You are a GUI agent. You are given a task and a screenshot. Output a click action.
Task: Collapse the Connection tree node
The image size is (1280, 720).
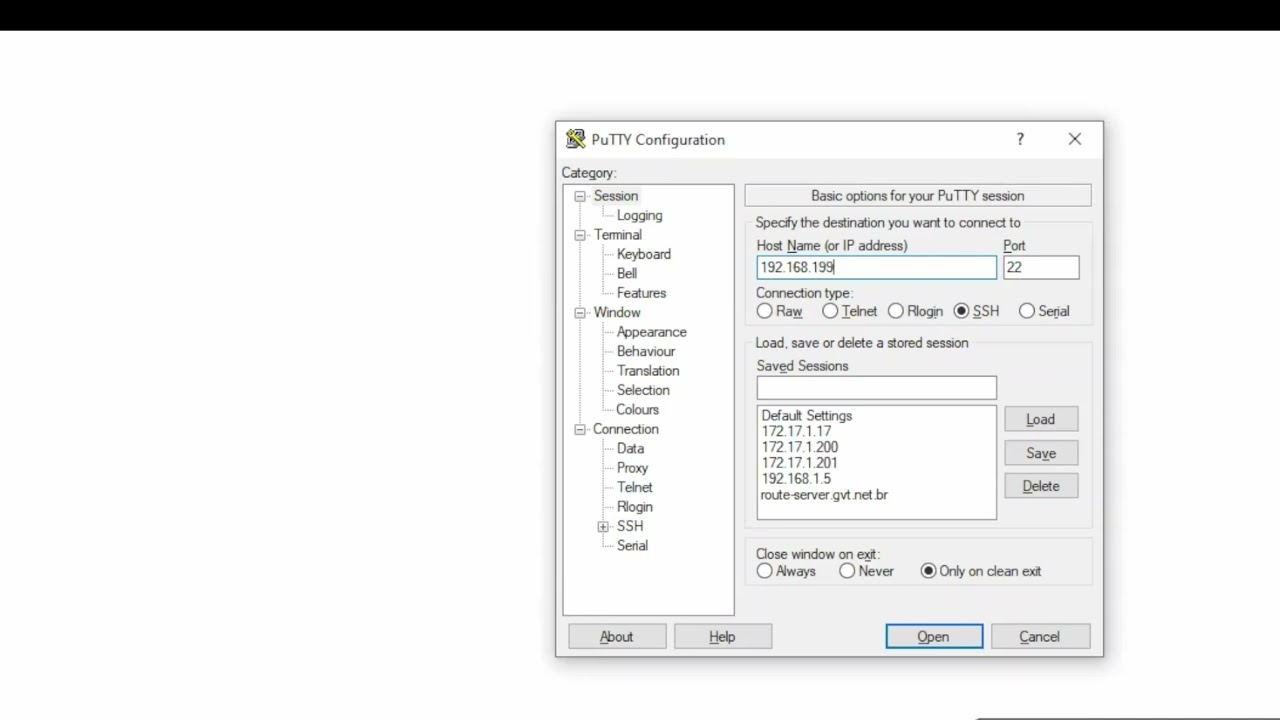pyautogui.click(x=580, y=429)
